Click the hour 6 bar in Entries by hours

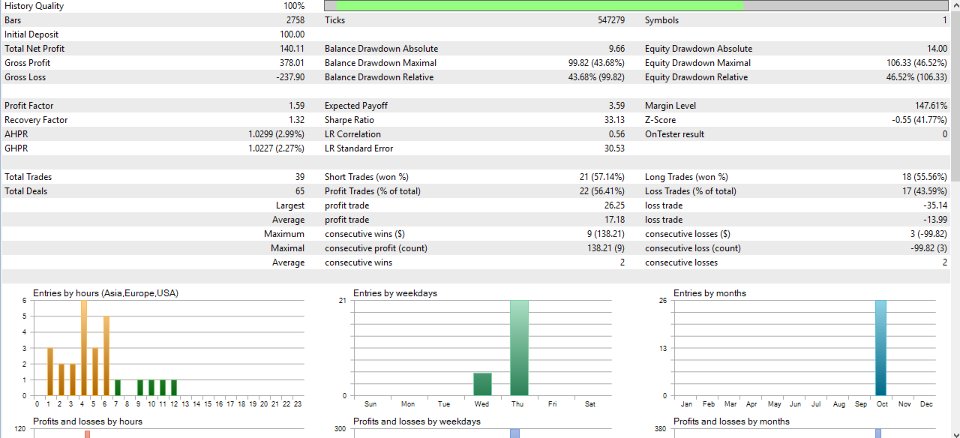coord(107,356)
